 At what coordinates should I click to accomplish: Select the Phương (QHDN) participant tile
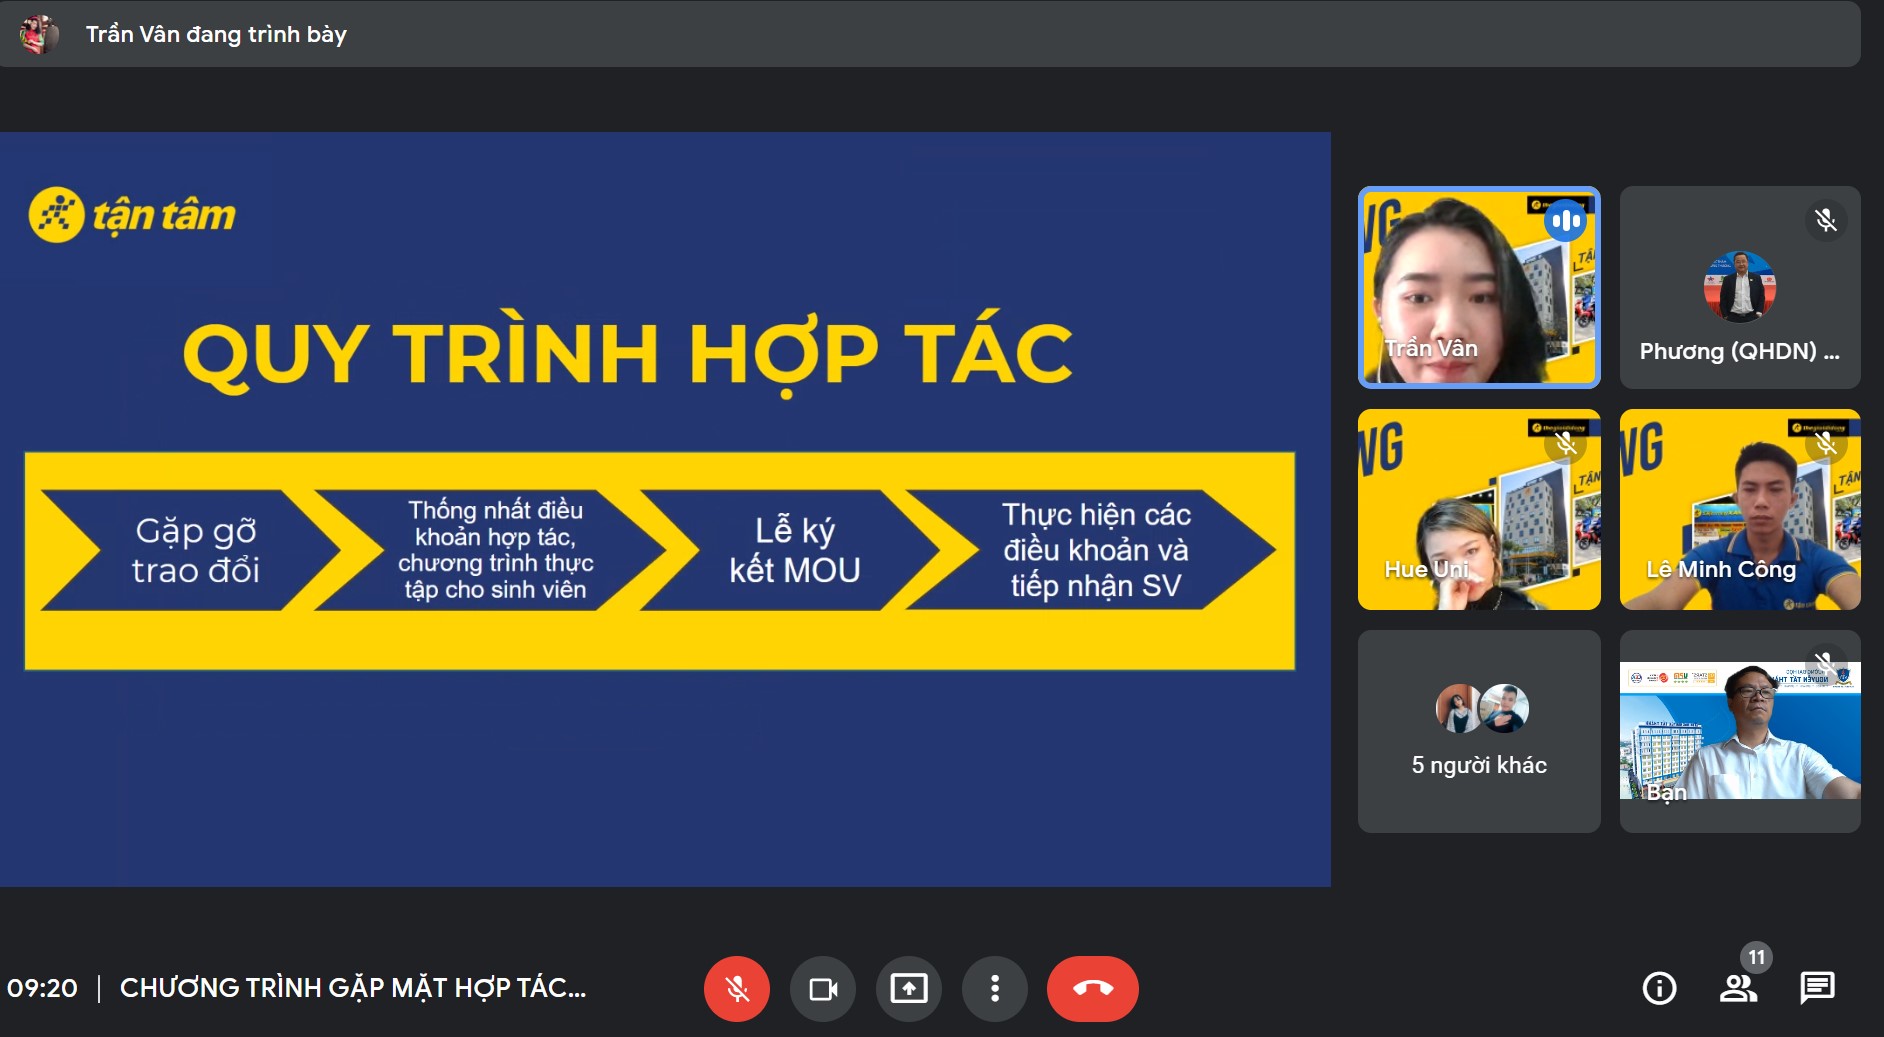1739,288
